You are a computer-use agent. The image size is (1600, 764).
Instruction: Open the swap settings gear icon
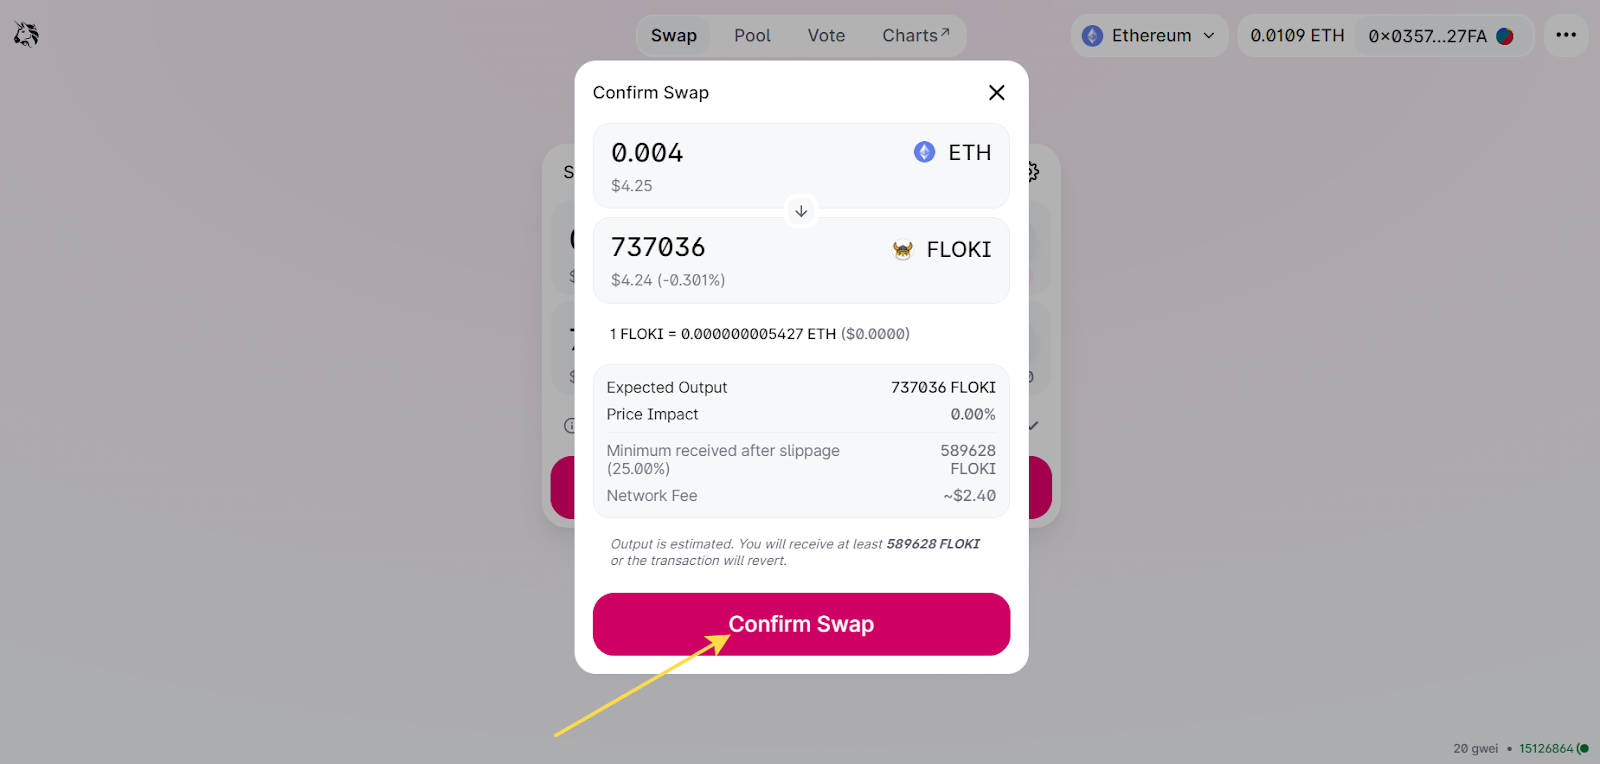click(1034, 172)
